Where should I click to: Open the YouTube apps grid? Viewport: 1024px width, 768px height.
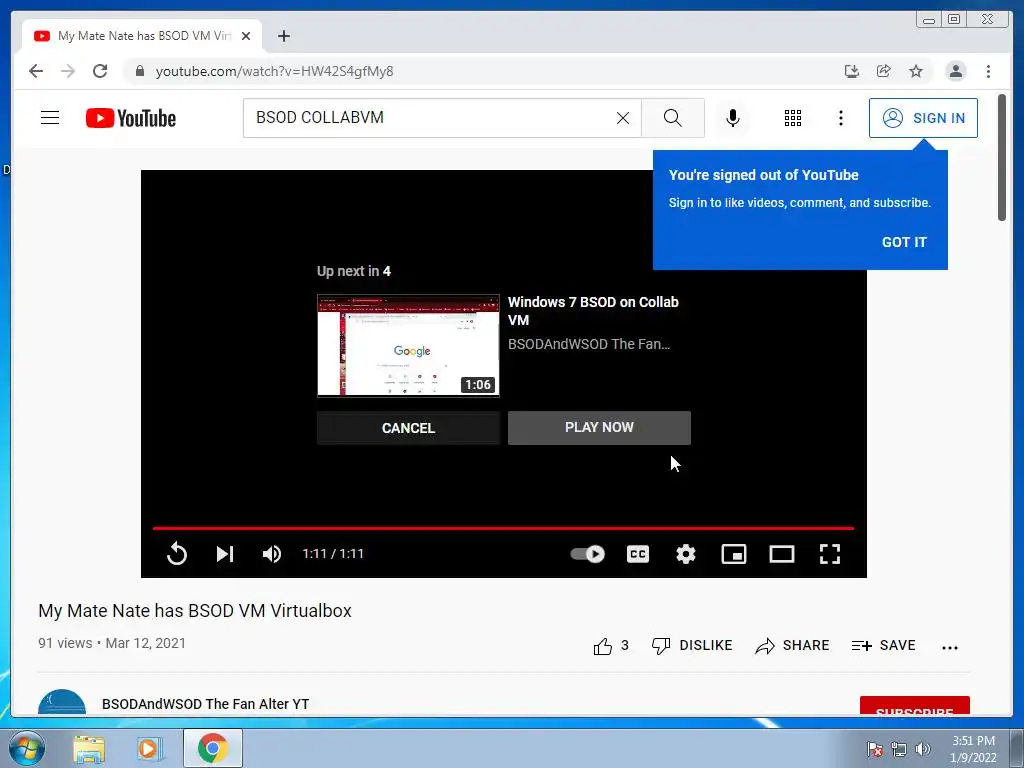tap(793, 118)
